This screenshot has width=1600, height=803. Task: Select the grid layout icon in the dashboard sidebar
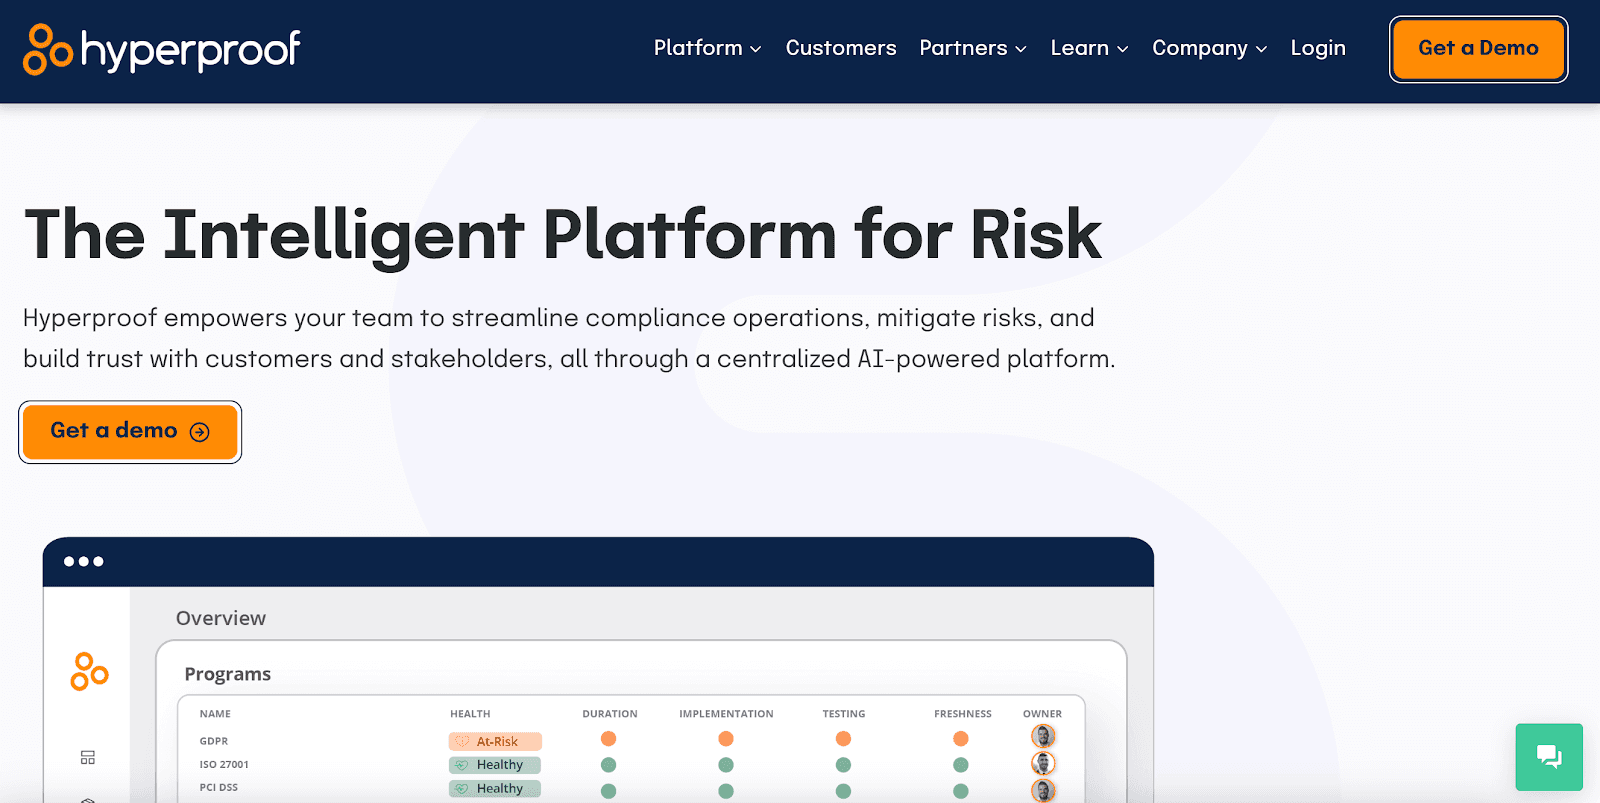[88, 757]
